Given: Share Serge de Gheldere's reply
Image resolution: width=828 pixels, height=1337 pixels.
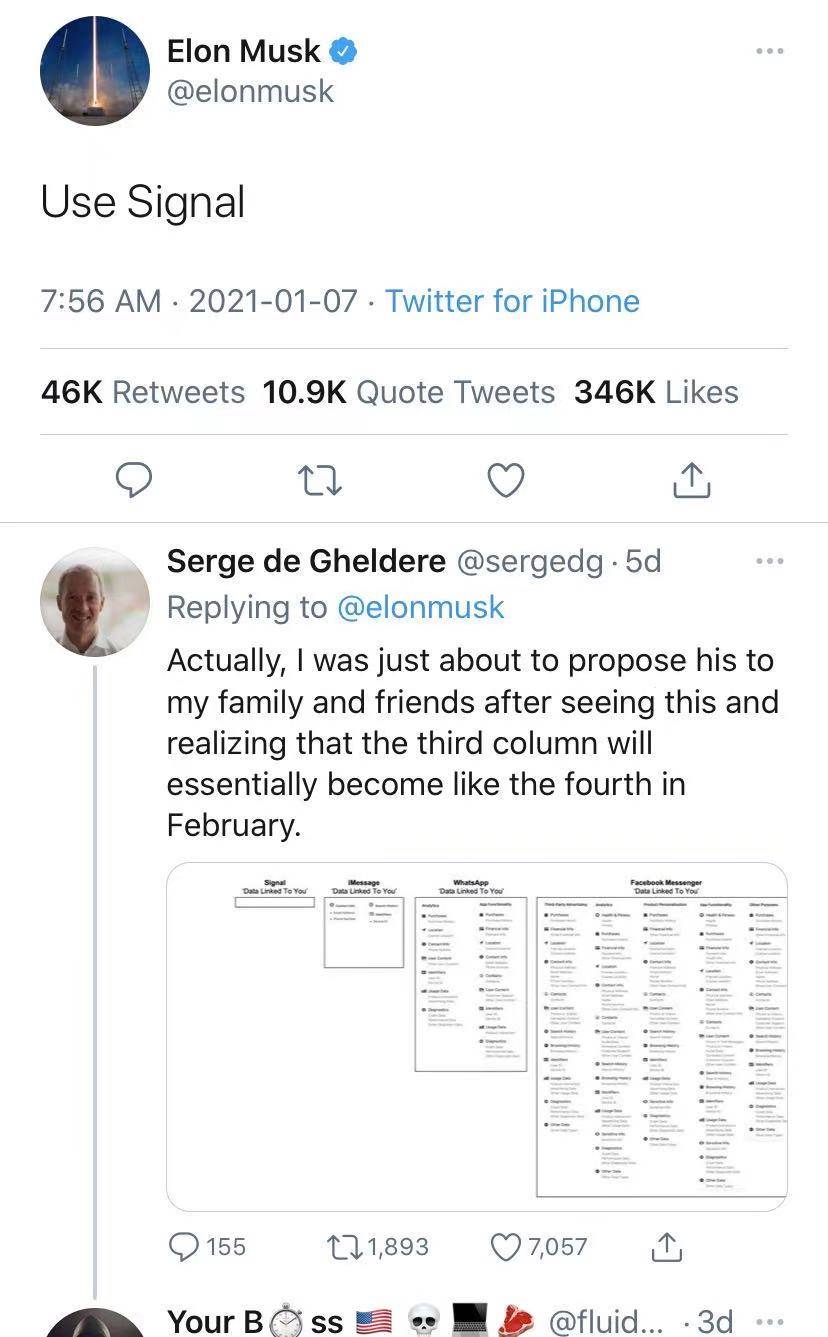Looking at the screenshot, I should (x=666, y=1246).
